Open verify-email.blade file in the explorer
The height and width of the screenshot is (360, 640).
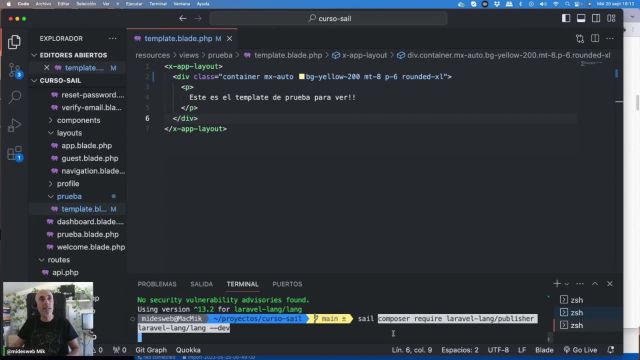[x=91, y=108]
